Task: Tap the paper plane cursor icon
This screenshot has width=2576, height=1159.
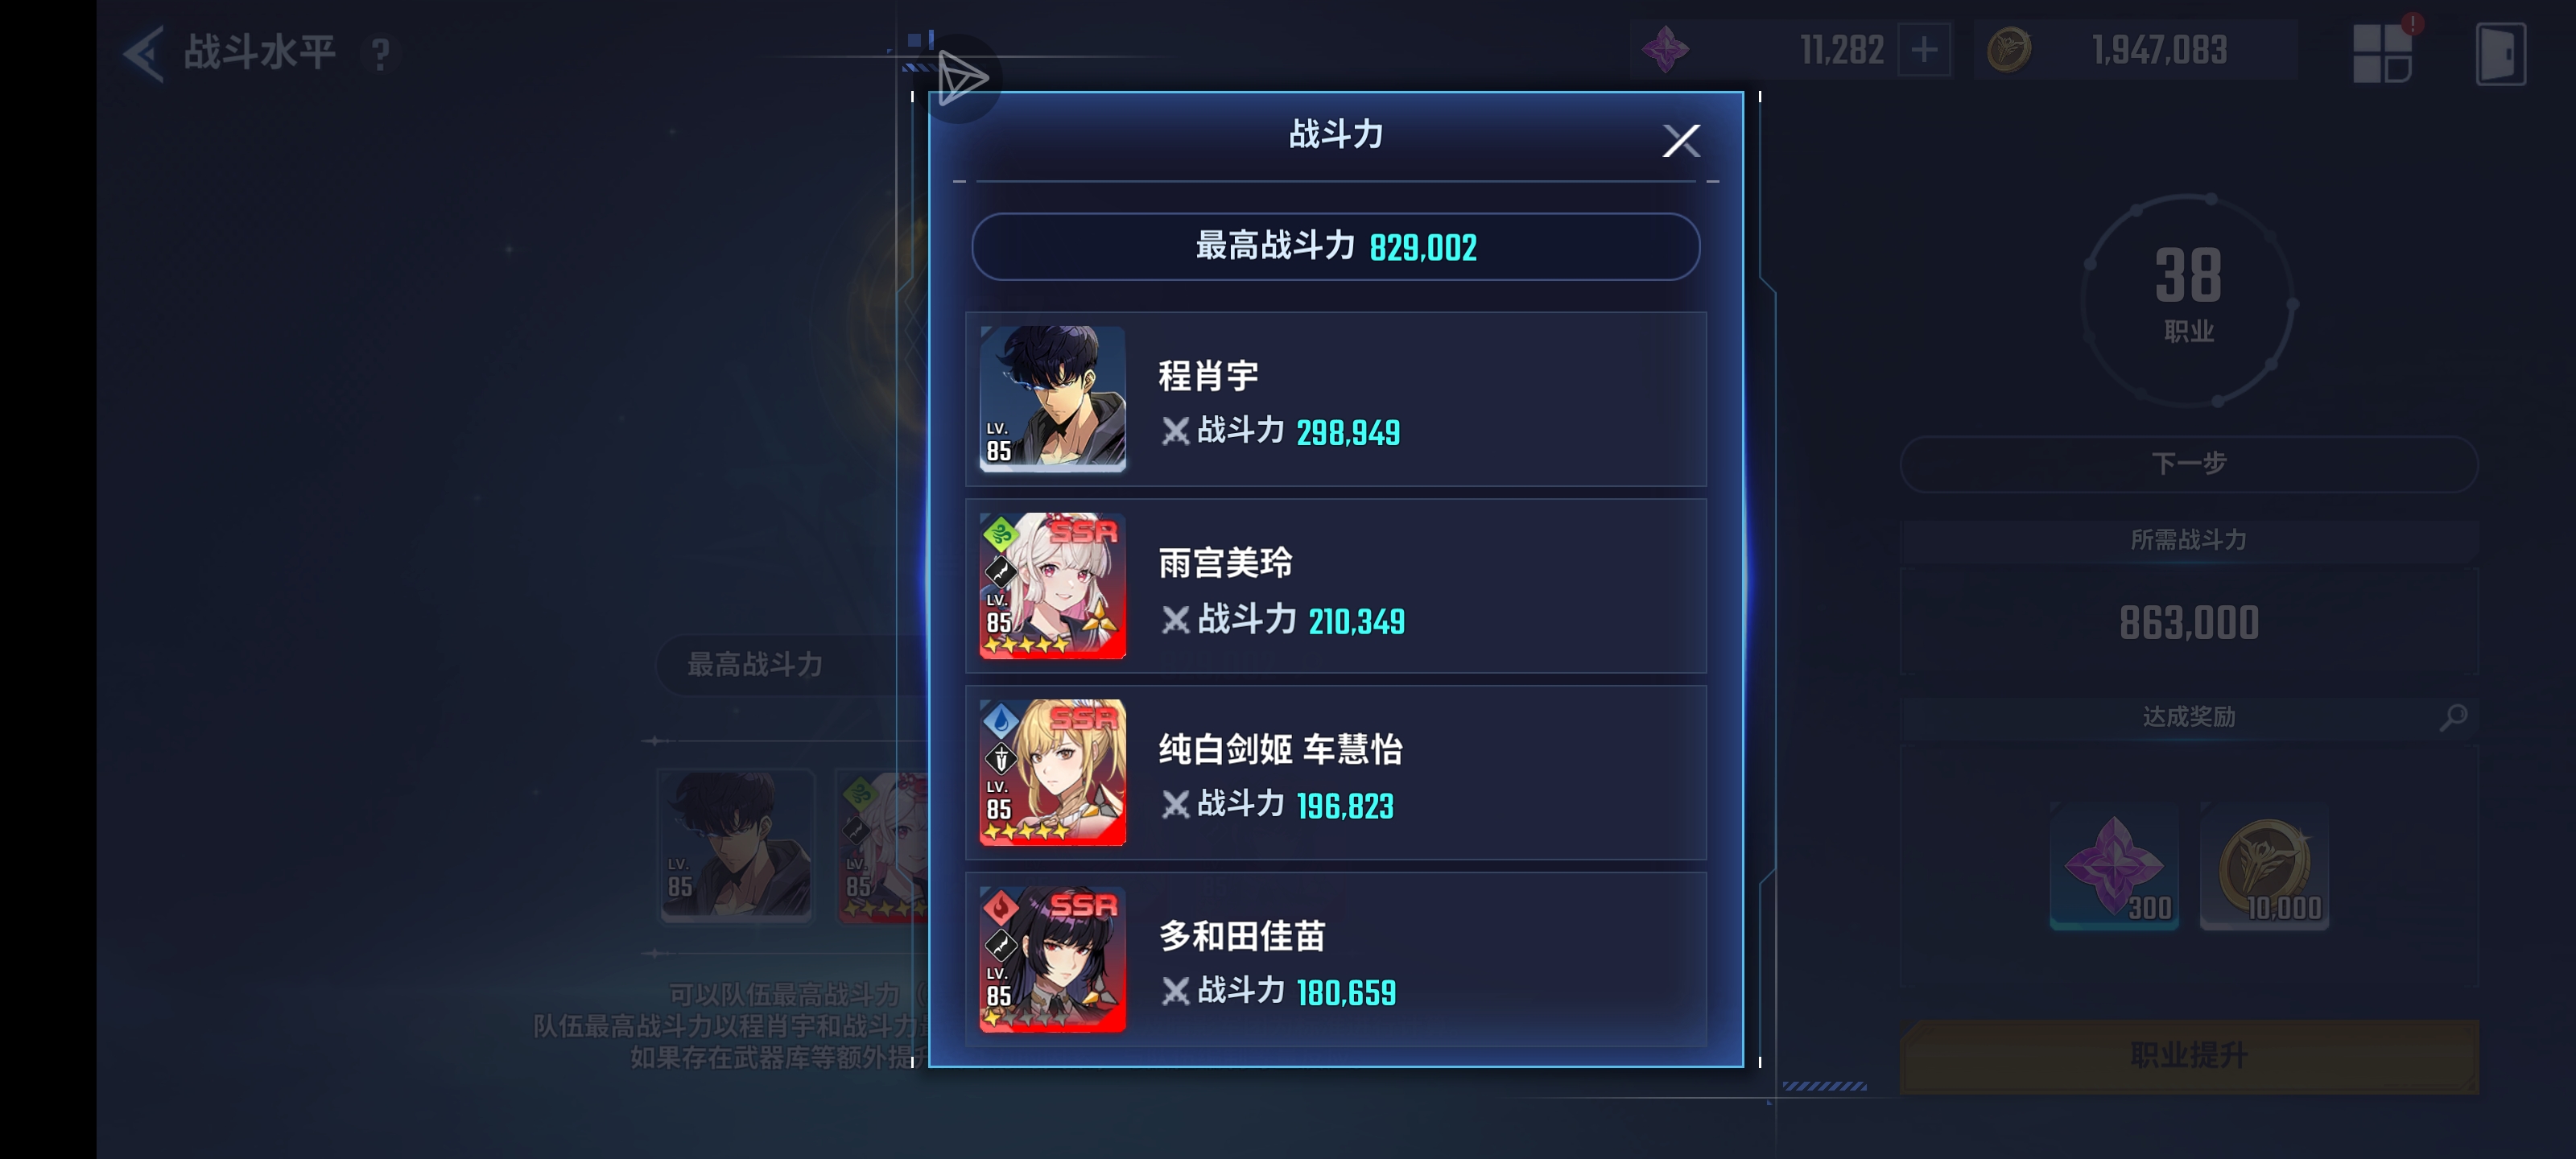Action: pyautogui.click(x=962, y=78)
